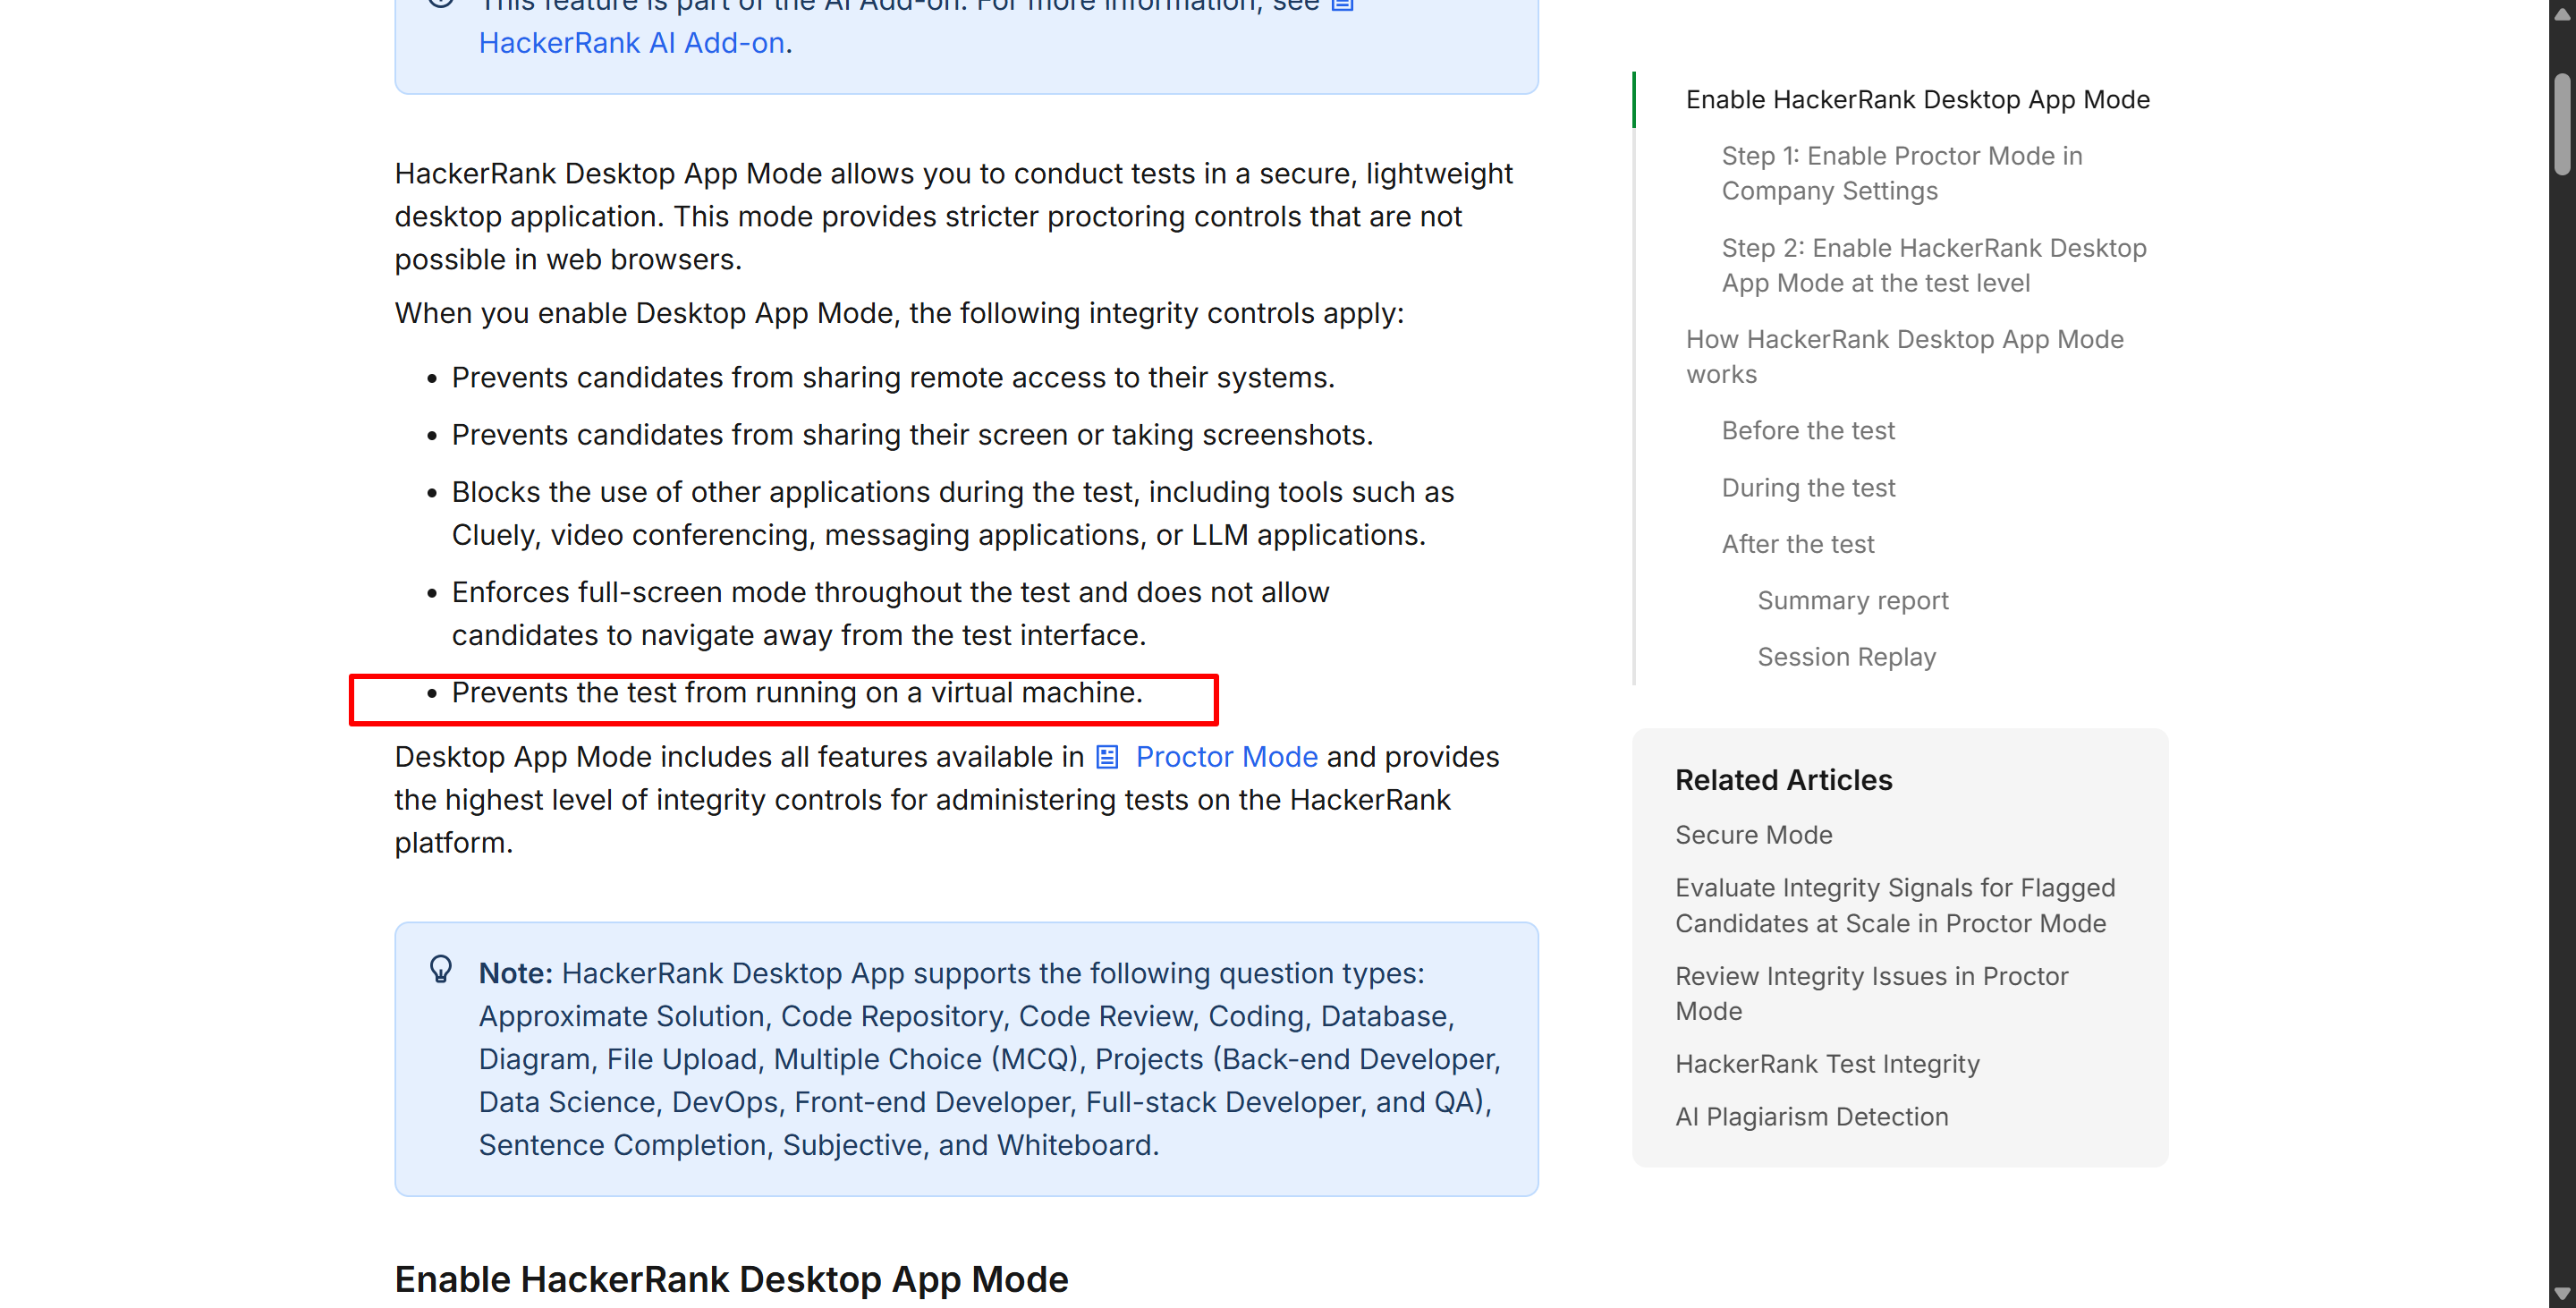Click the bullet about taking screenshots
The width and height of the screenshot is (2576, 1308).
click(911, 435)
